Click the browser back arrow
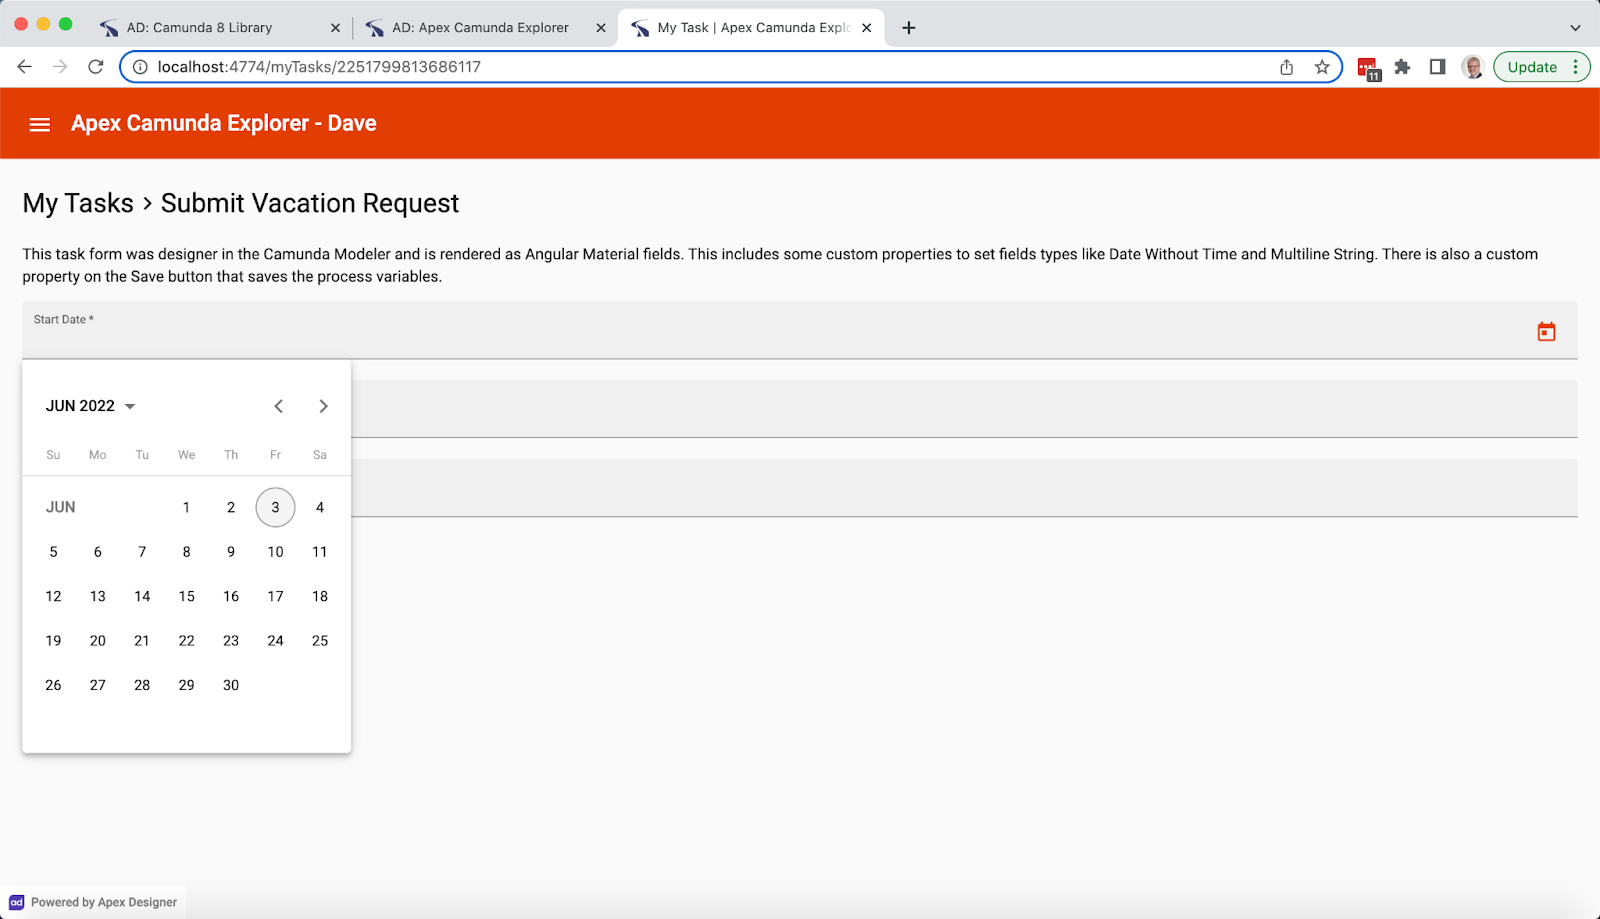 (x=25, y=67)
